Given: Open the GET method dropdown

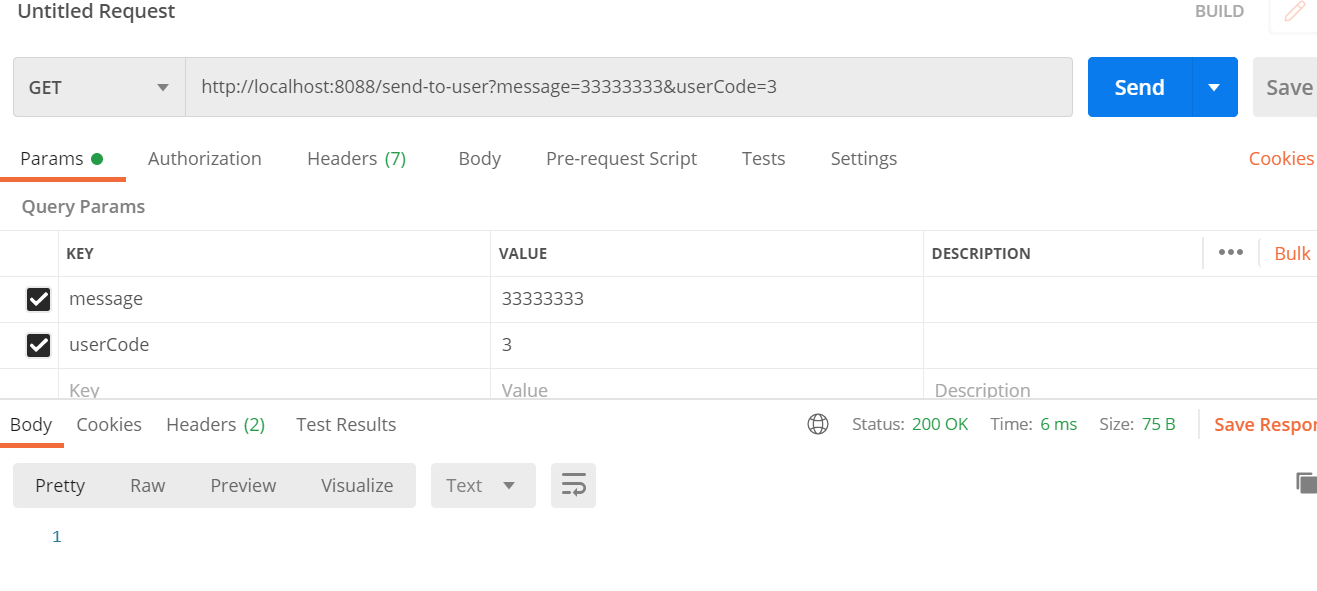Looking at the screenshot, I should pyautogui.click(x=99, y=87).
